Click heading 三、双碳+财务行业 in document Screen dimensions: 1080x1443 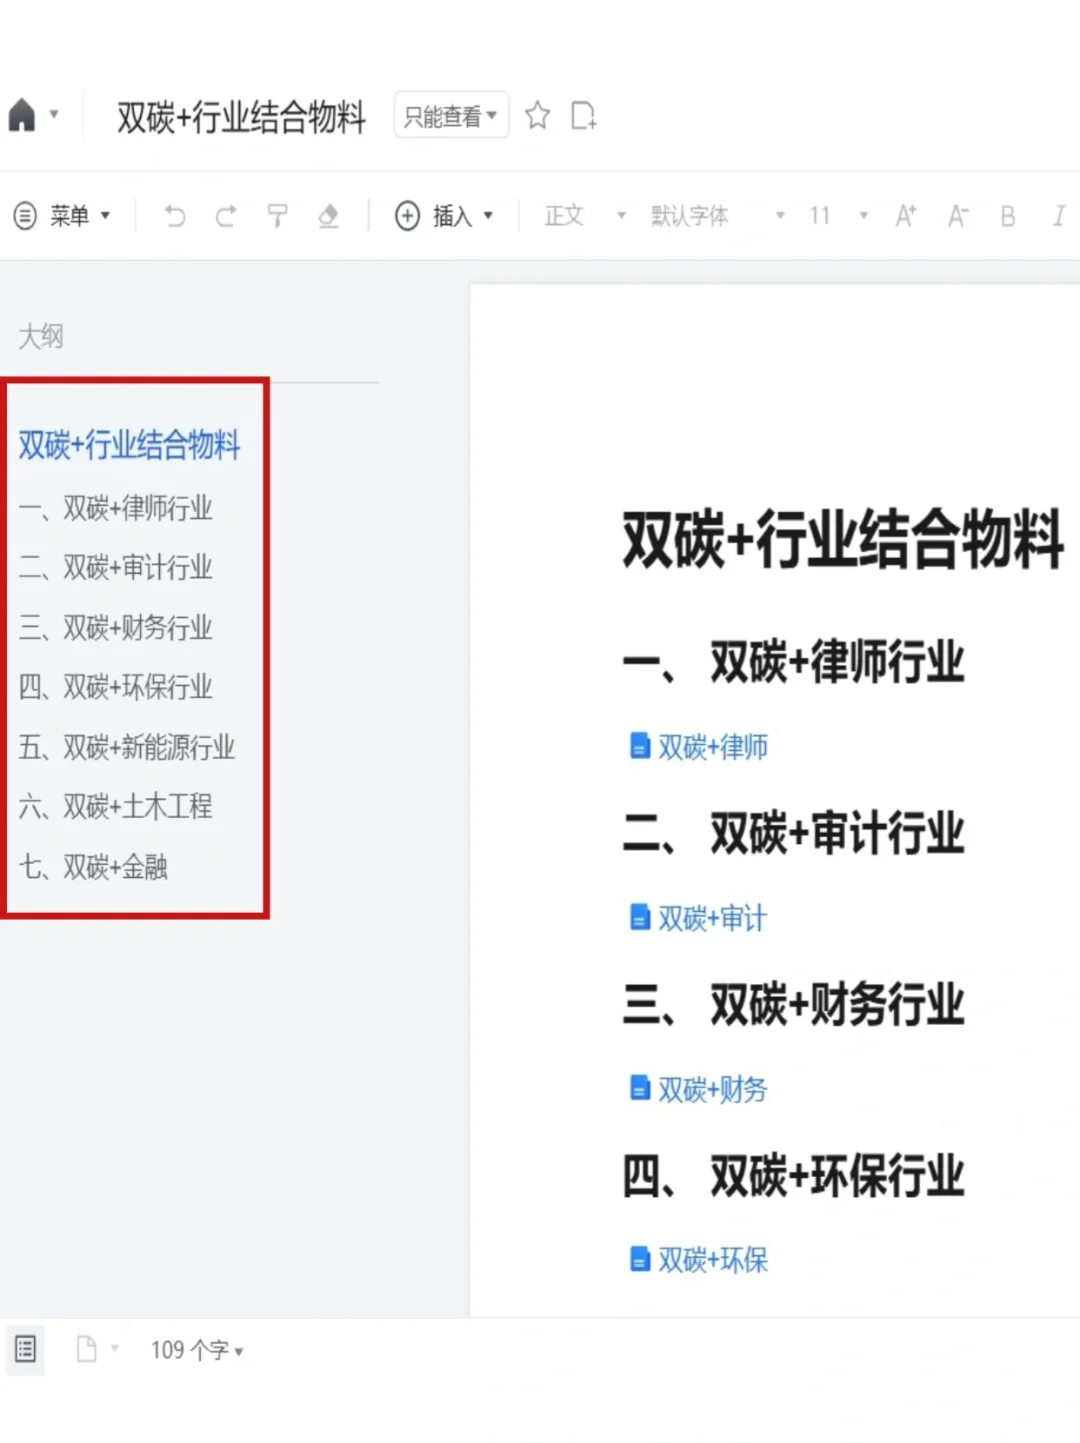point(794,1004)
